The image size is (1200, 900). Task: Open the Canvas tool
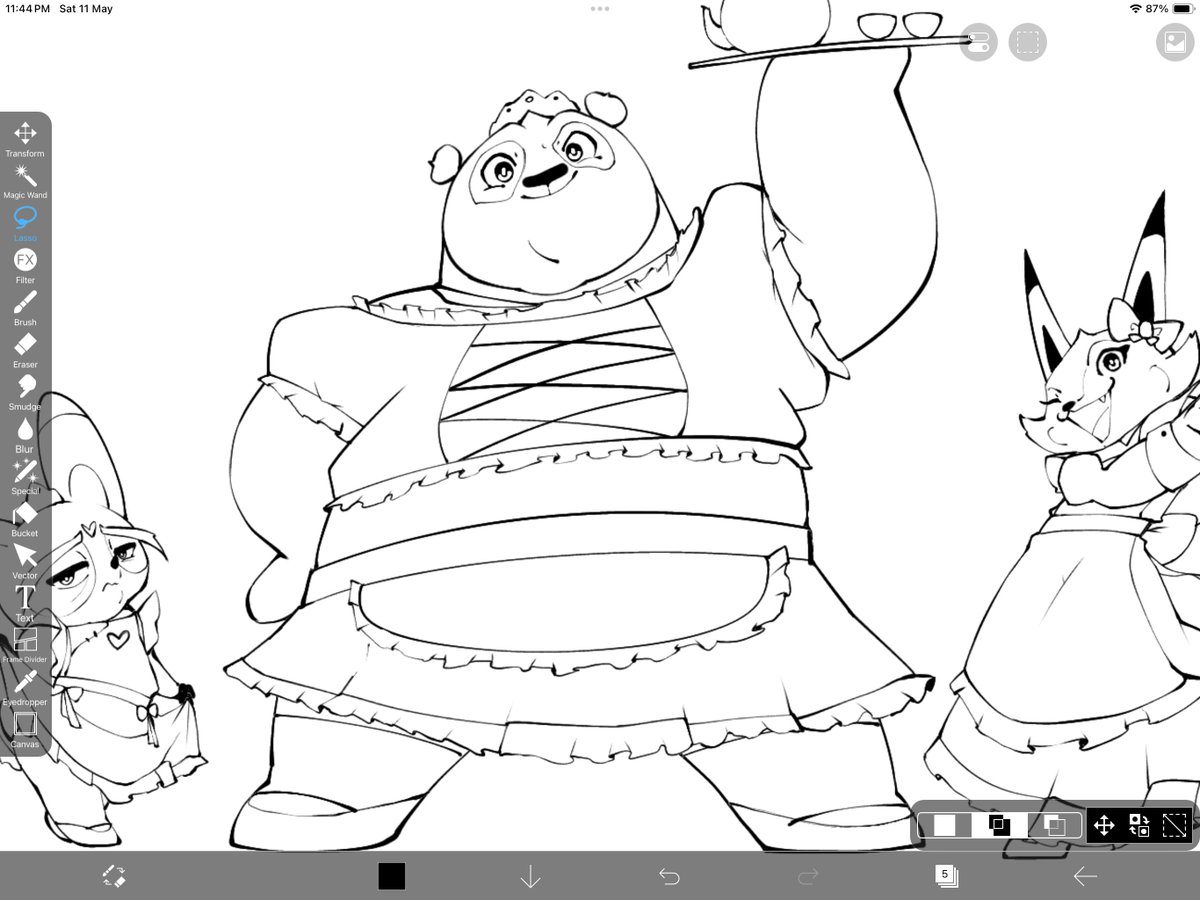tap(25, 730)
